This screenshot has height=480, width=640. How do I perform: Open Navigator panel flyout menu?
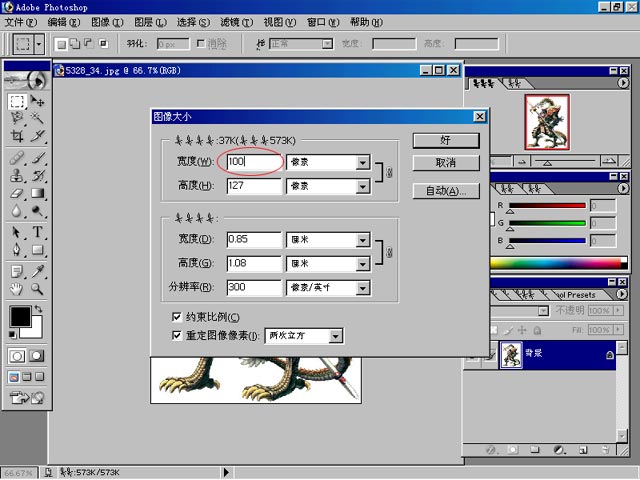(622, 83)
